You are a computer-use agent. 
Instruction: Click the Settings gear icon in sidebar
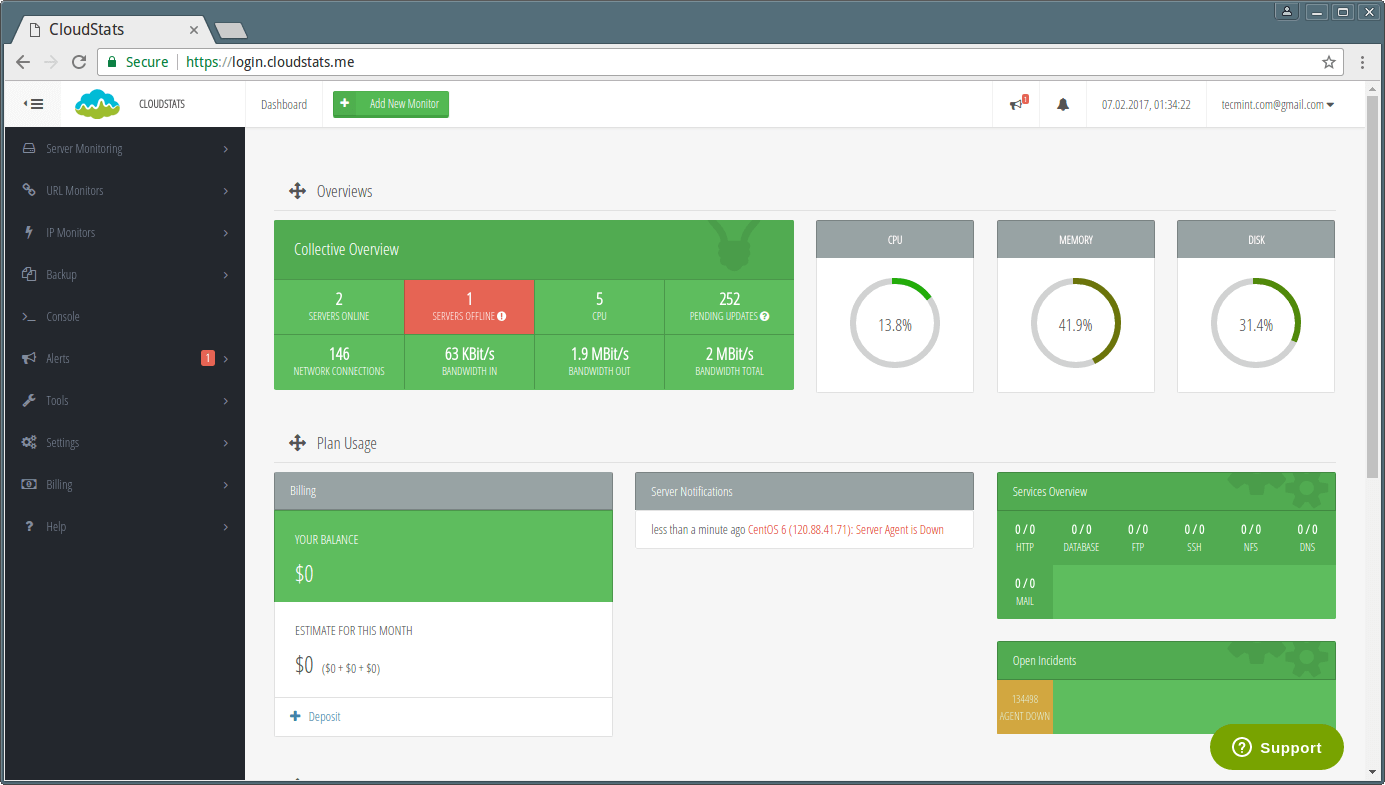click(29, 442)
